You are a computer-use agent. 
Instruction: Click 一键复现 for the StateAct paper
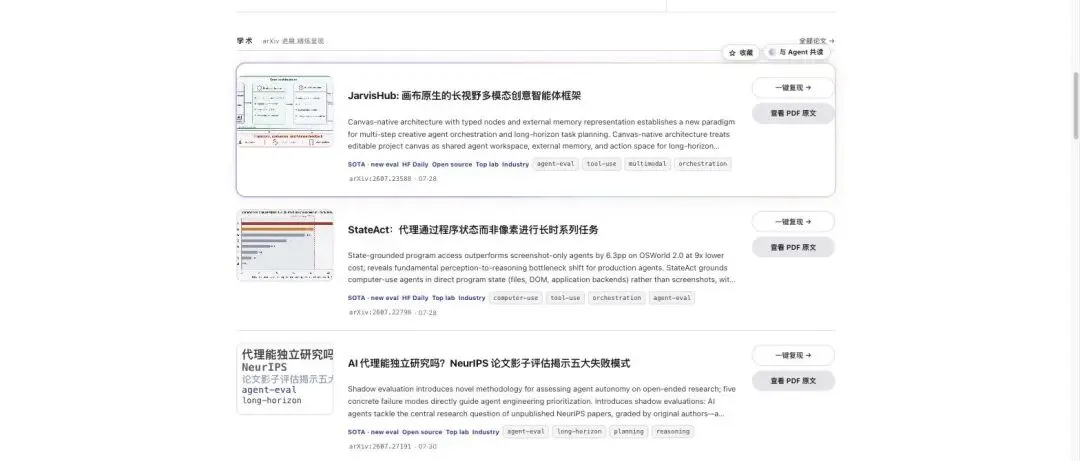click(x=793, y=221)
